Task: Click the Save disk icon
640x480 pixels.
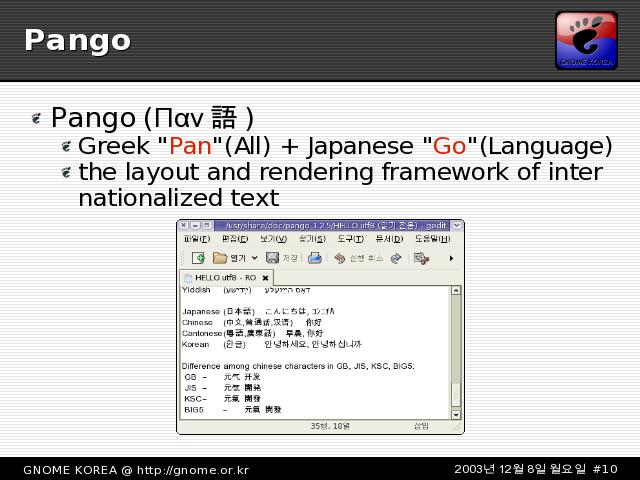Action: coord(272,258)
